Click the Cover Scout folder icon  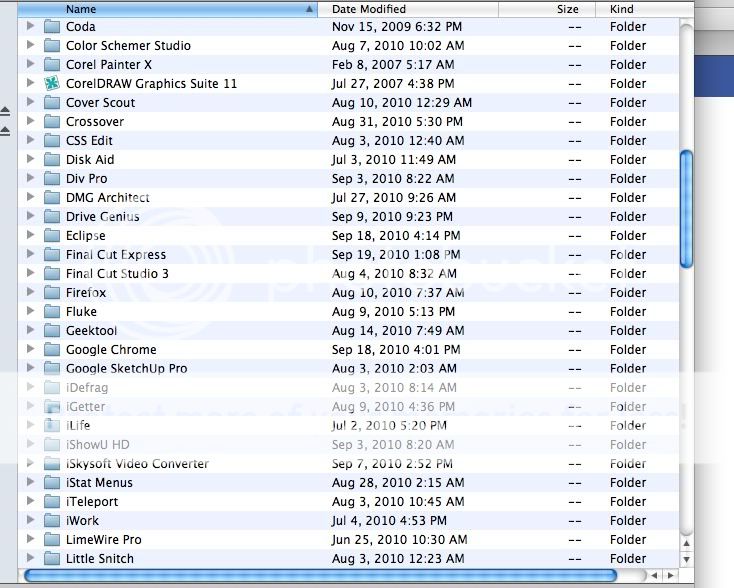pos(52,103)
